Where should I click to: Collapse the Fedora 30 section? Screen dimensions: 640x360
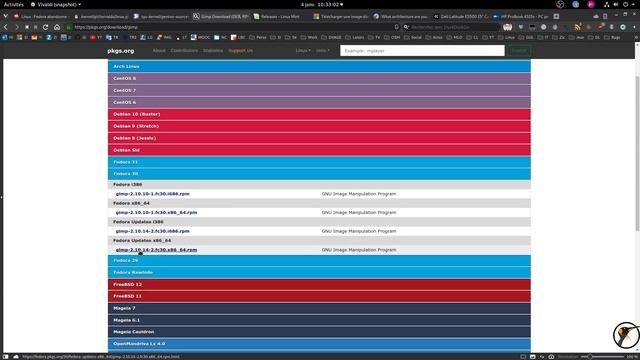pyautogui.click(x=319, y=174)
